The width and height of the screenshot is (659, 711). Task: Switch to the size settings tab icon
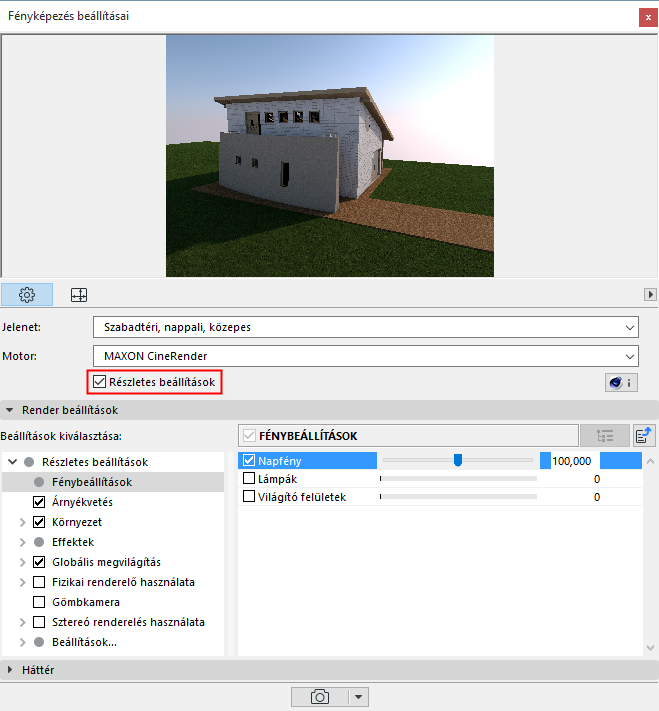79,295
